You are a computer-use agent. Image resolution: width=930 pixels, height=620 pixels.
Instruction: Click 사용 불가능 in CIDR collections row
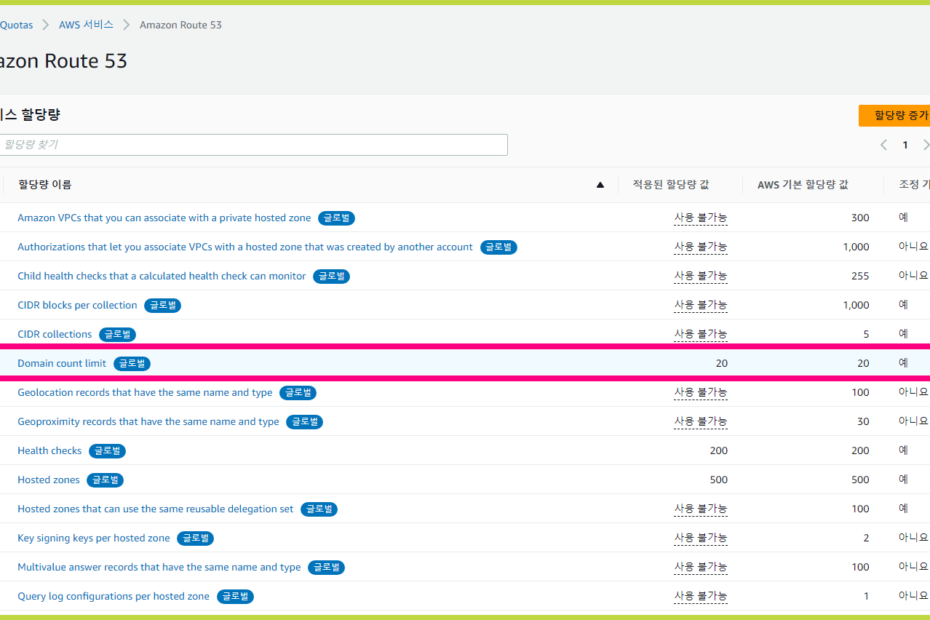[x=700, y=334]
